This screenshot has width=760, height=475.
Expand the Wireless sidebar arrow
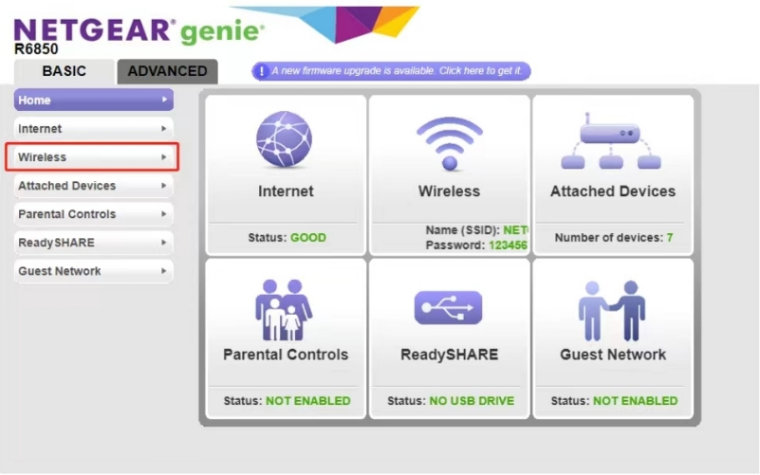point(164,157)
